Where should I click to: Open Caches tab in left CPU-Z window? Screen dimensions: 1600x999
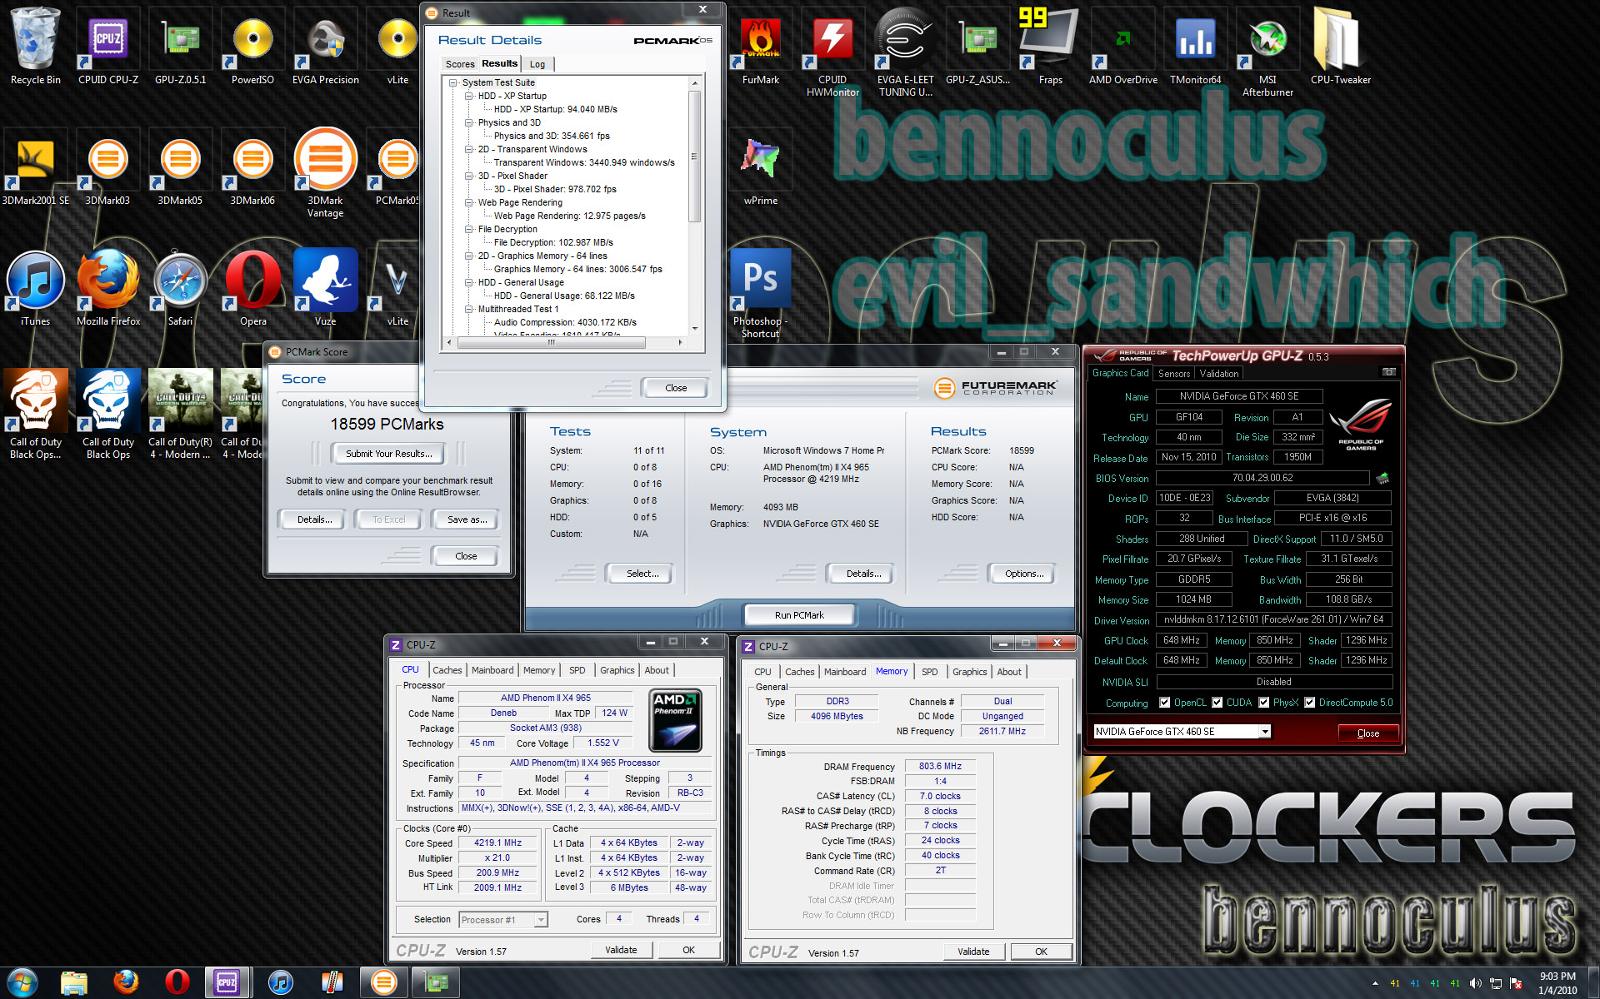(447, 670)
